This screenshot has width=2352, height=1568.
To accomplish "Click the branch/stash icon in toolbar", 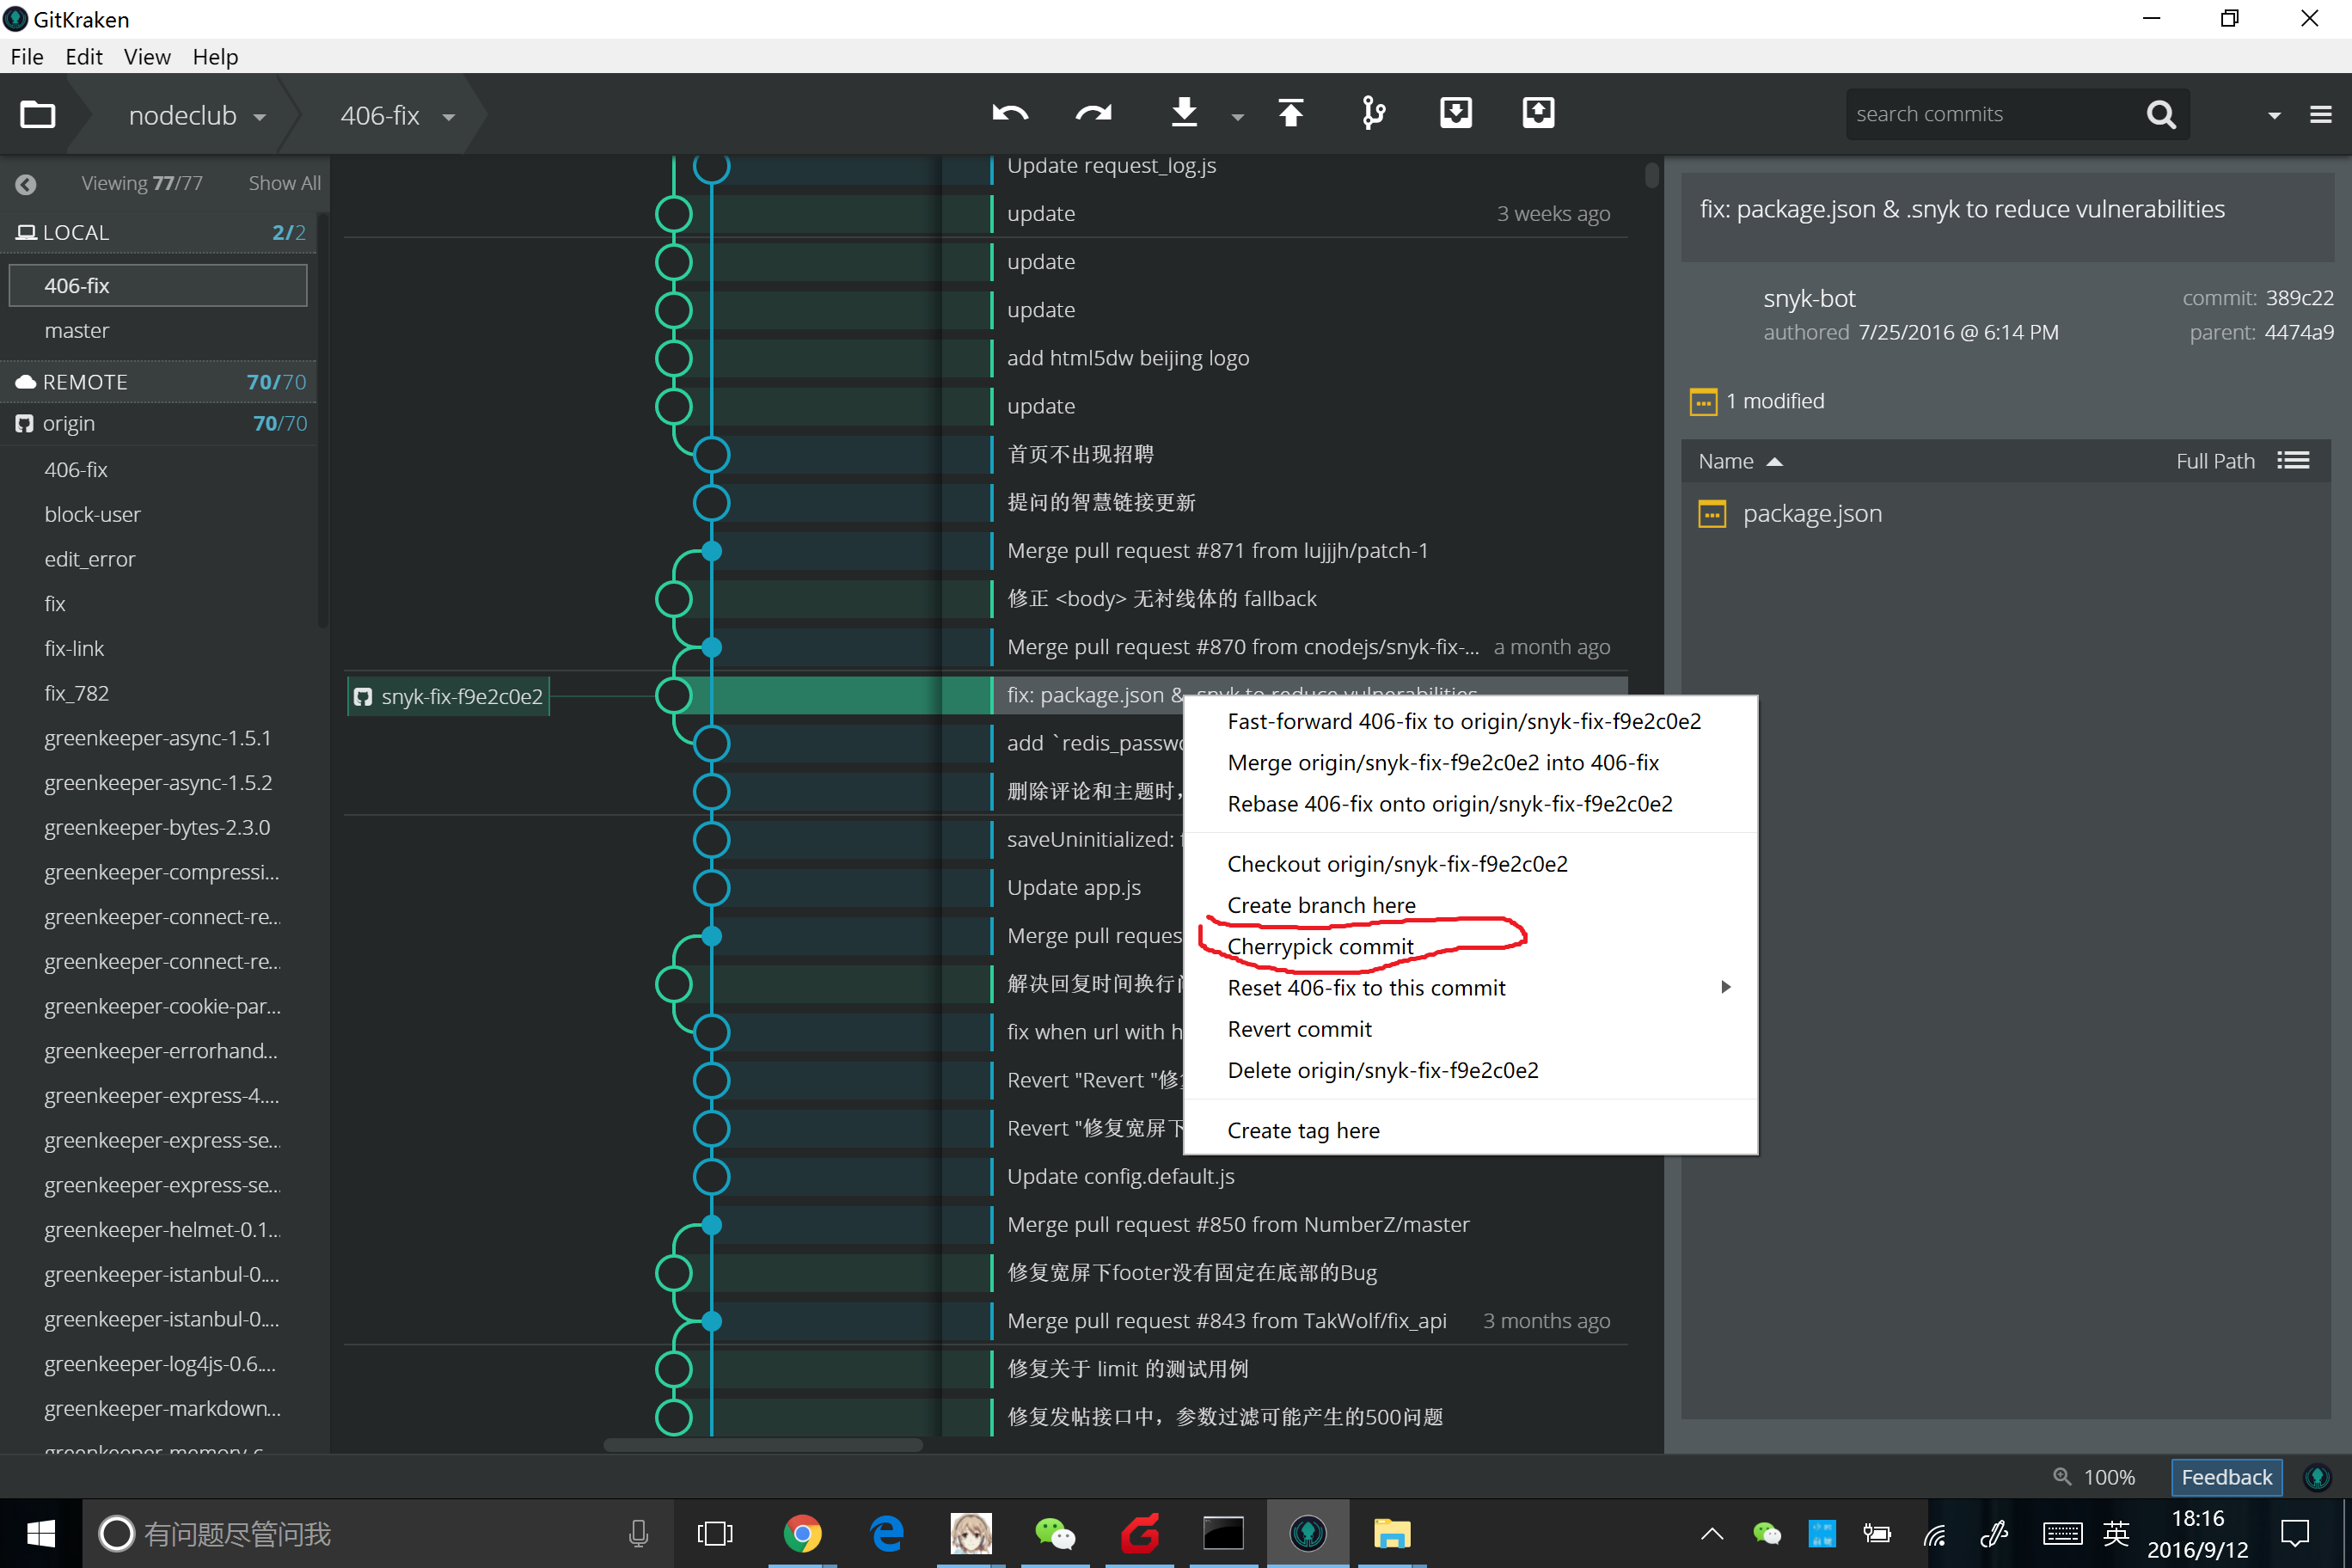I will coord(1372,113).
